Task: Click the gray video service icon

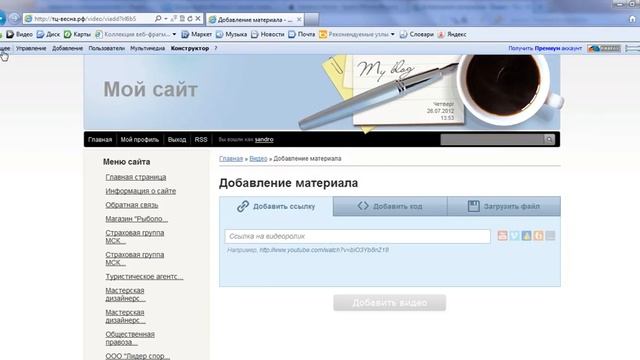Action: pos(550,236)
